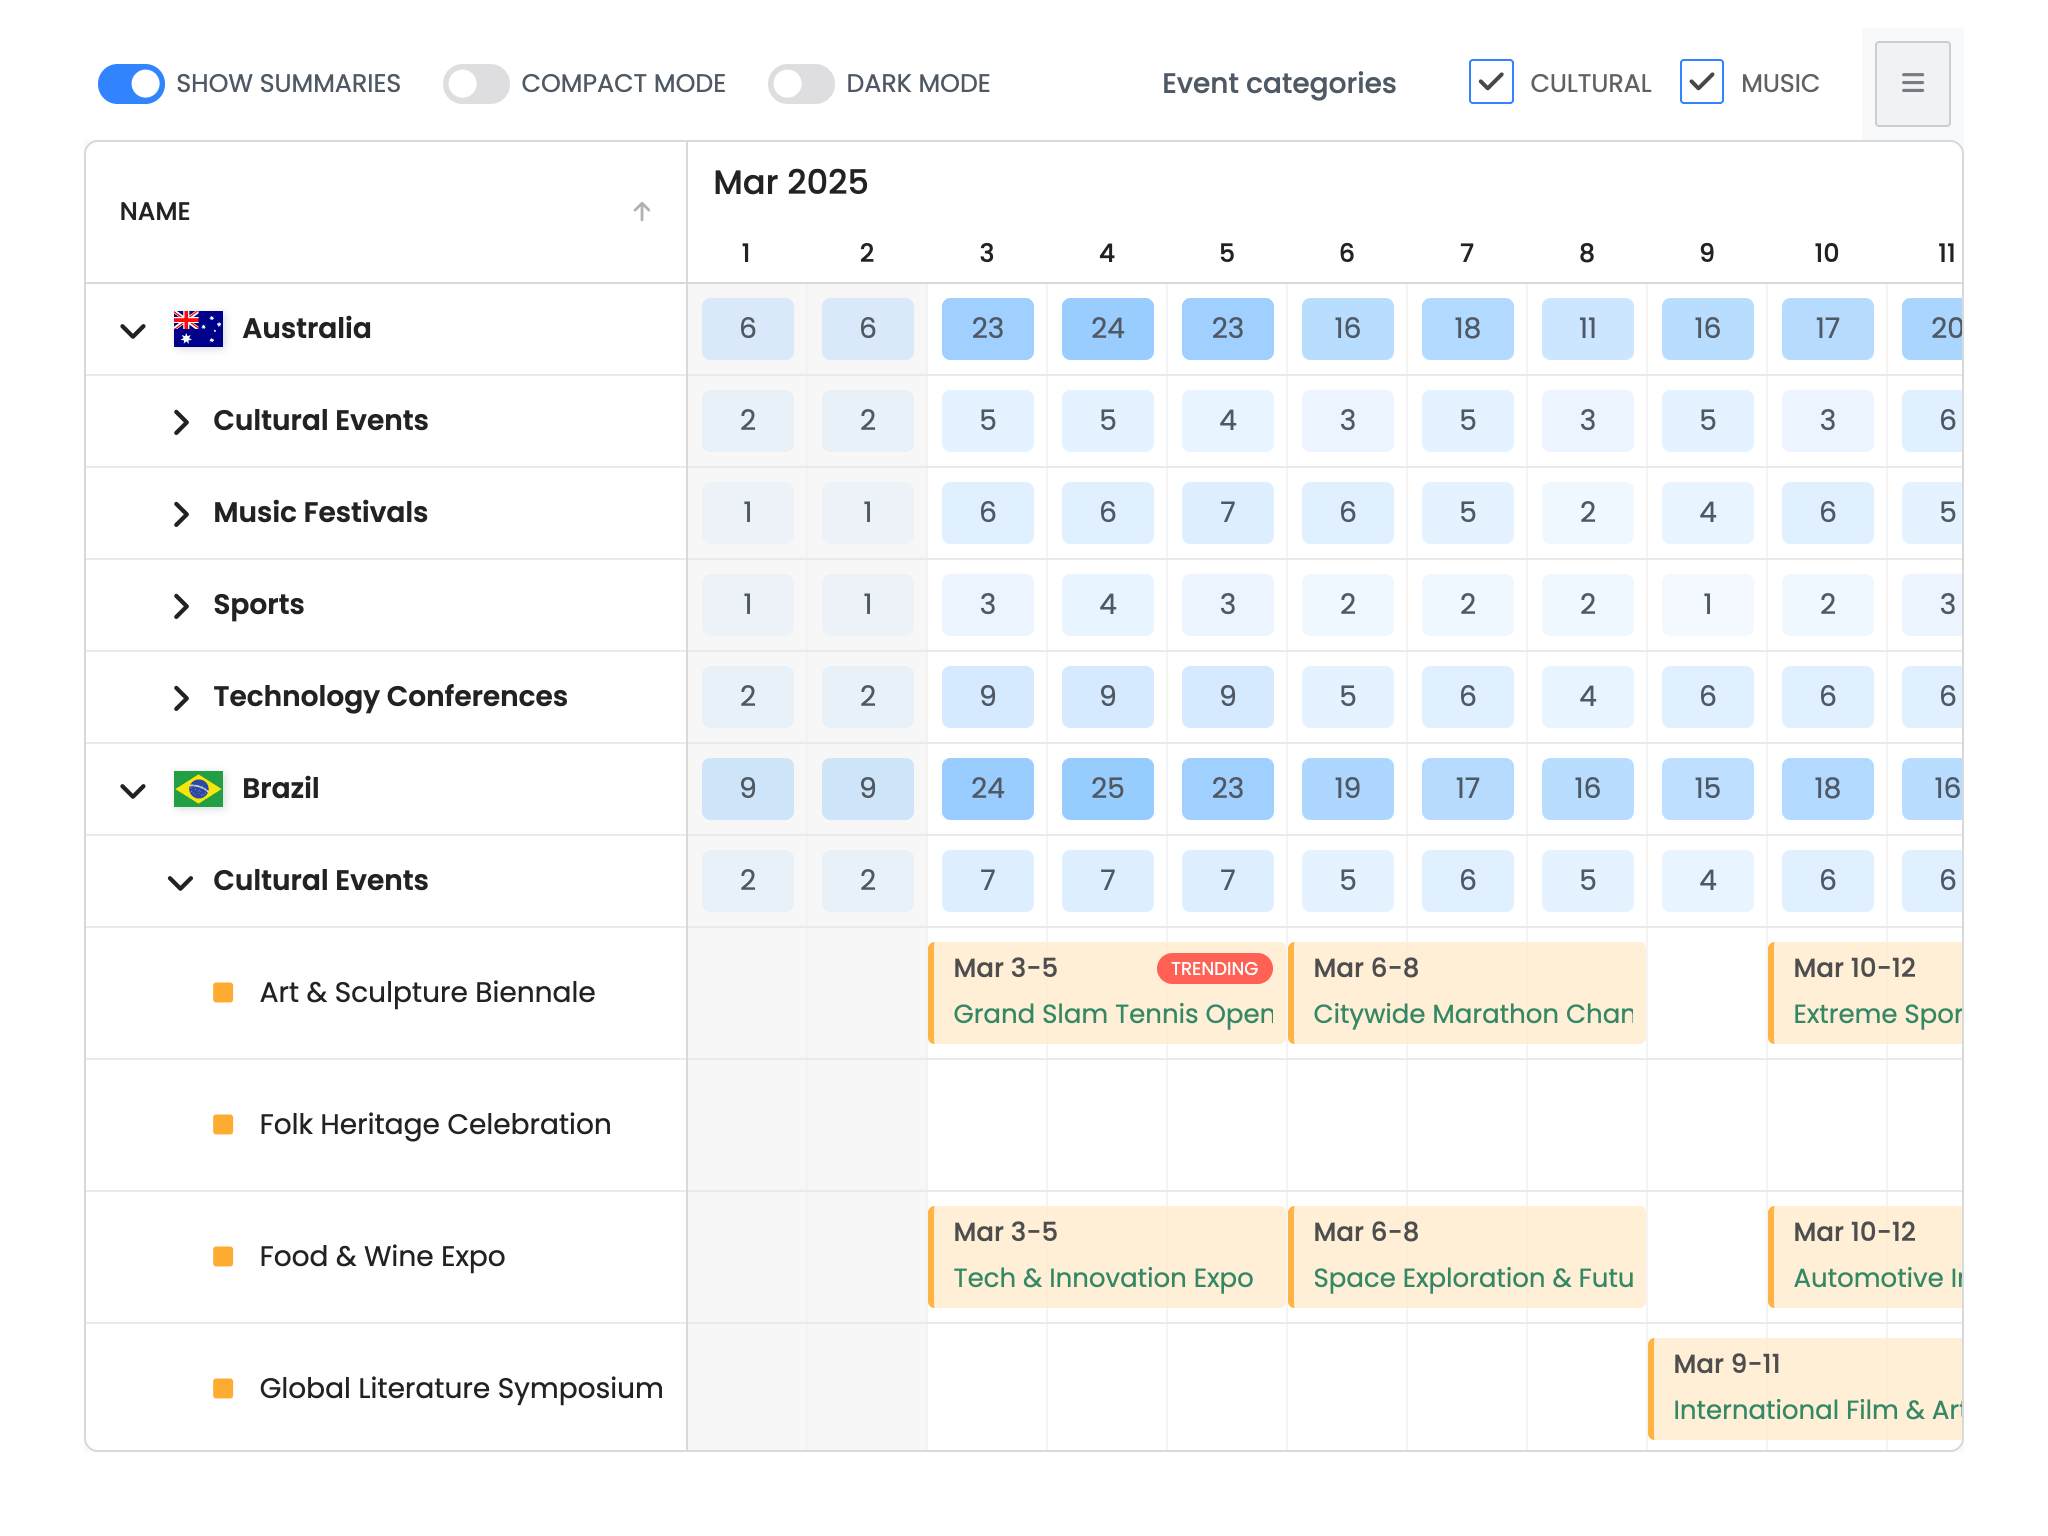This screenshot has width=2048, height=1536.
Task: Click the orange marker beside Art & Sculpture Biennale
Action: 222,992
